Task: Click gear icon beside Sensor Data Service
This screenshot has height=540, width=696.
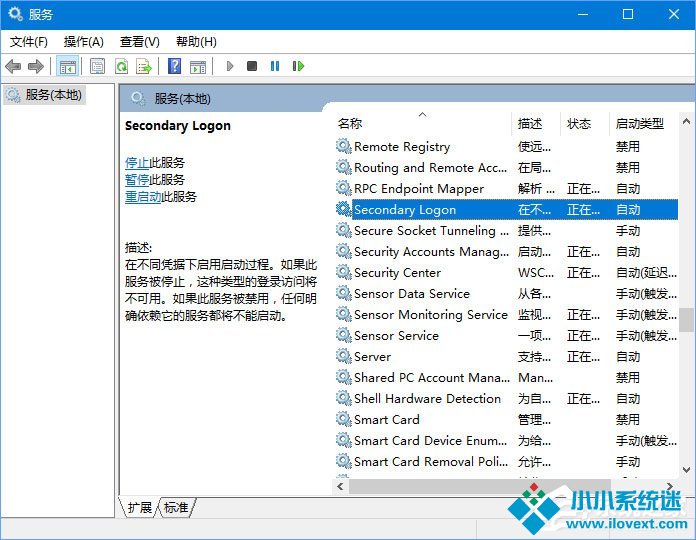Action: 344,293
